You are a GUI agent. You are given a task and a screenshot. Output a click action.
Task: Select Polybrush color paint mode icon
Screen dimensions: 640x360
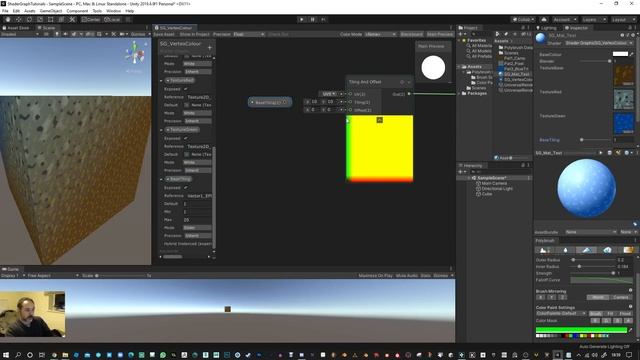coord(587,250)
